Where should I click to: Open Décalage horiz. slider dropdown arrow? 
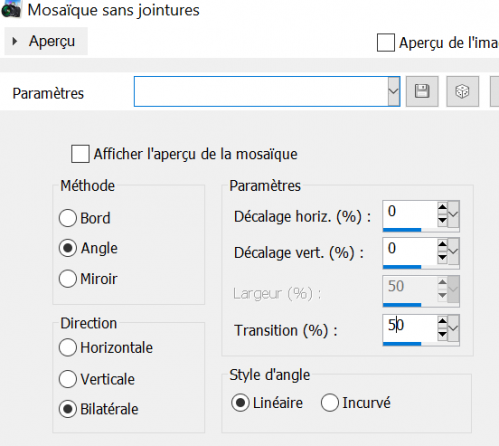point(453,214)
